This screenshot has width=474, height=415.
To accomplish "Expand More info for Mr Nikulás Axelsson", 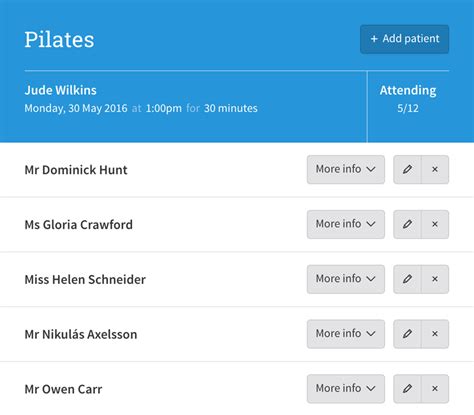I will pyautogui.click(x=346, y=334).
